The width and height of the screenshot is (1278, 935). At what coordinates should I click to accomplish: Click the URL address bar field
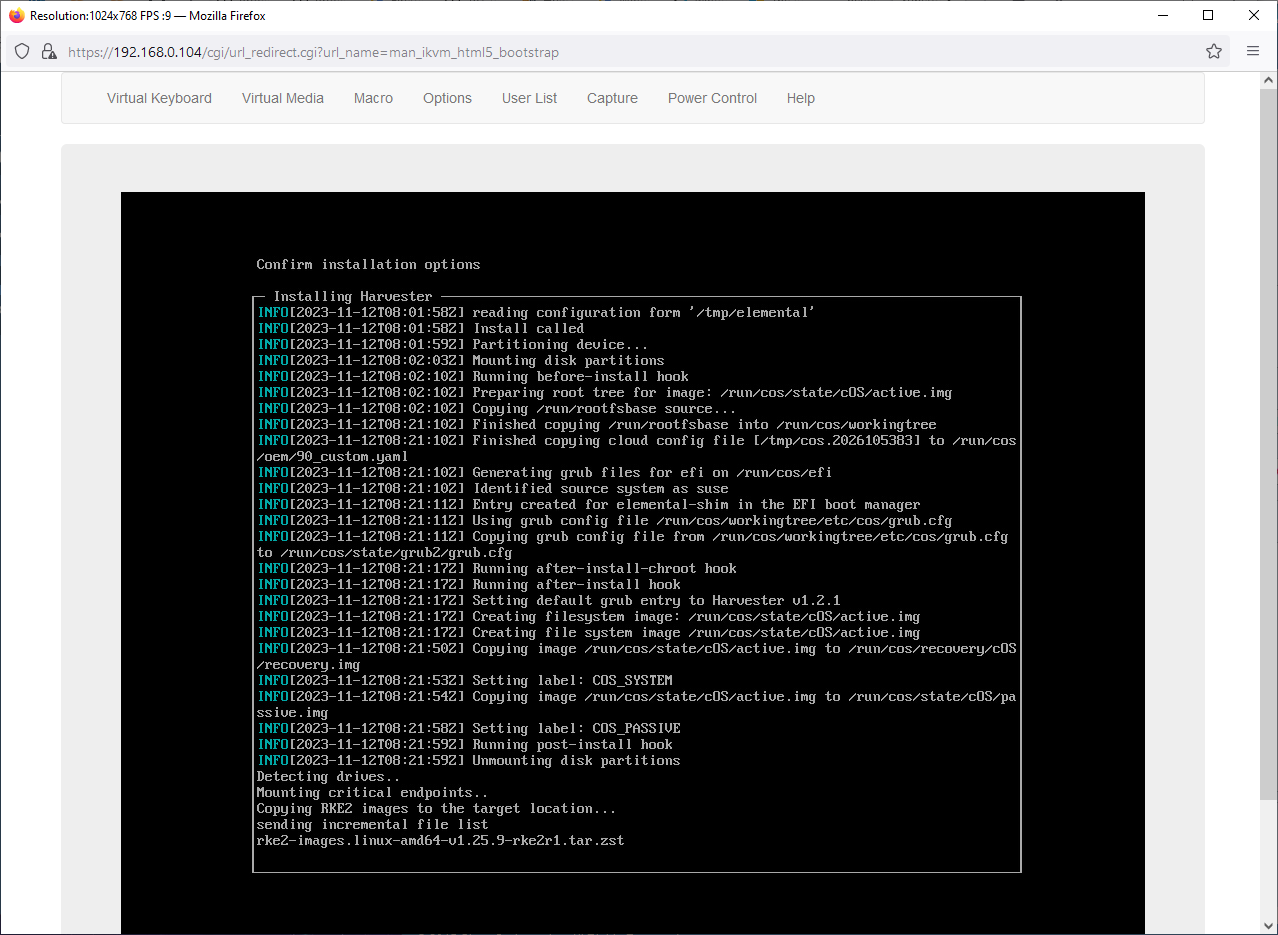(620, 52)
